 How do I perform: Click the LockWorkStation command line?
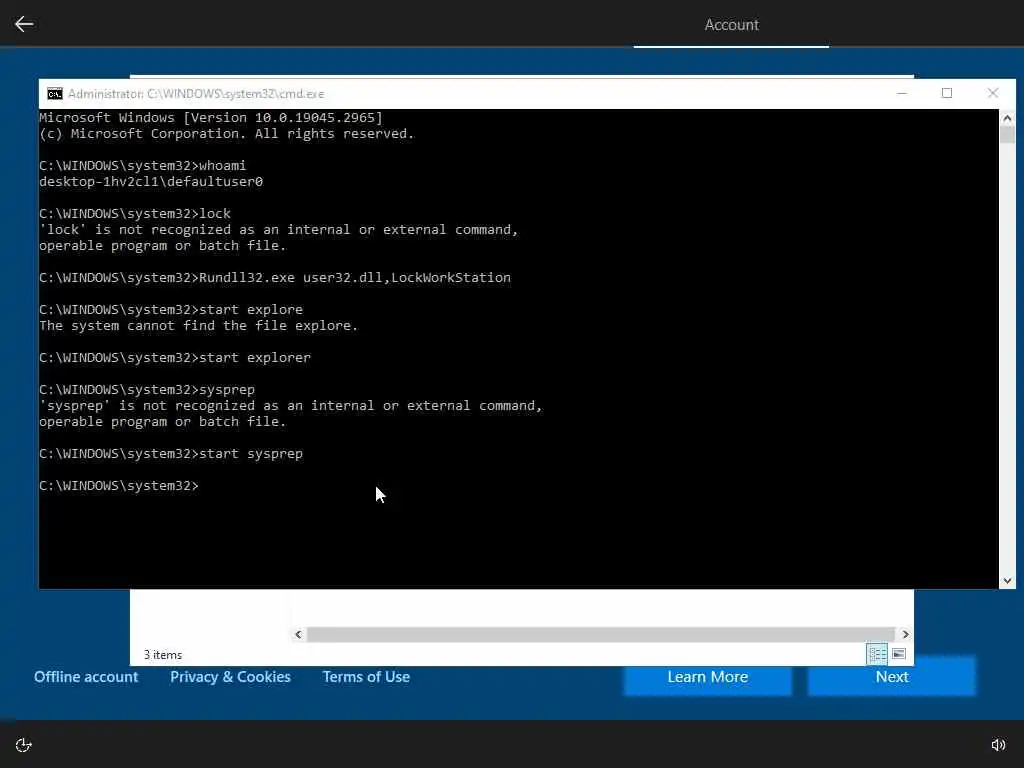[275, 278]
